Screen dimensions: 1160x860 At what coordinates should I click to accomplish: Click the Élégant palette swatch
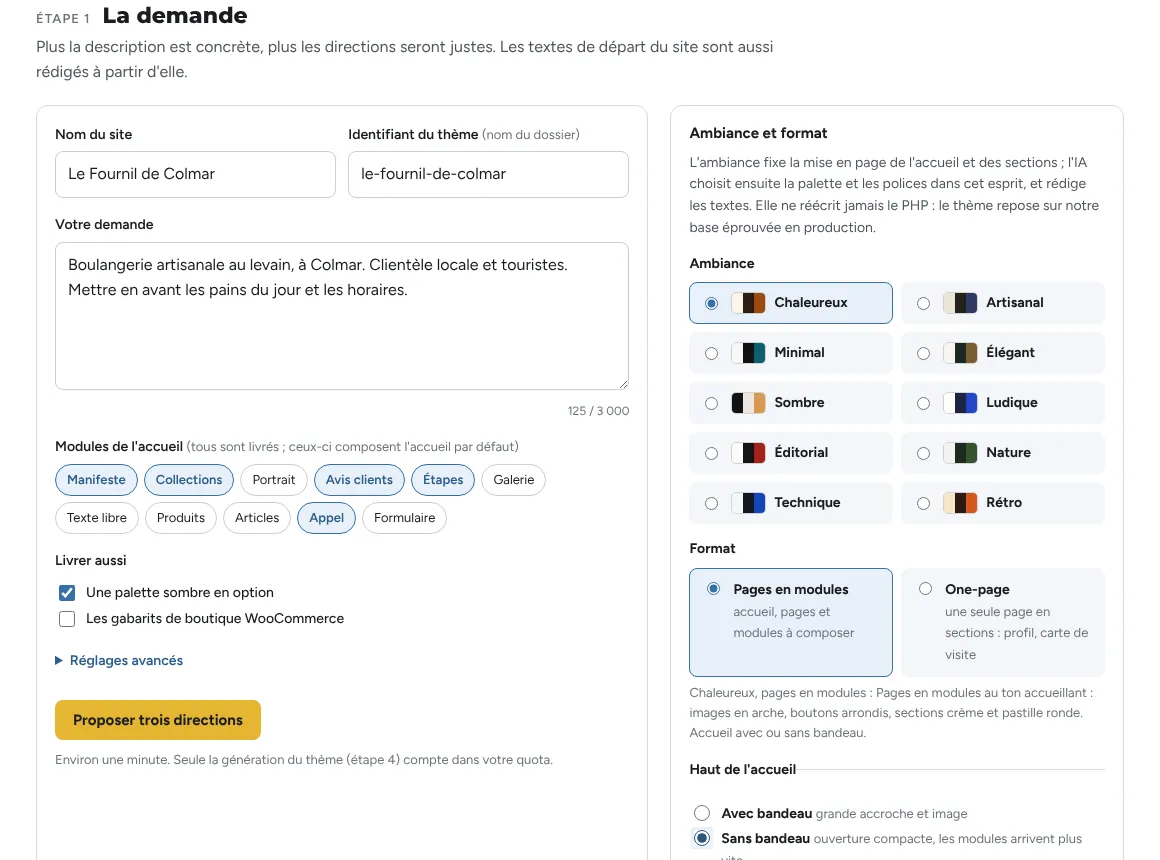[x=960, y=353]
